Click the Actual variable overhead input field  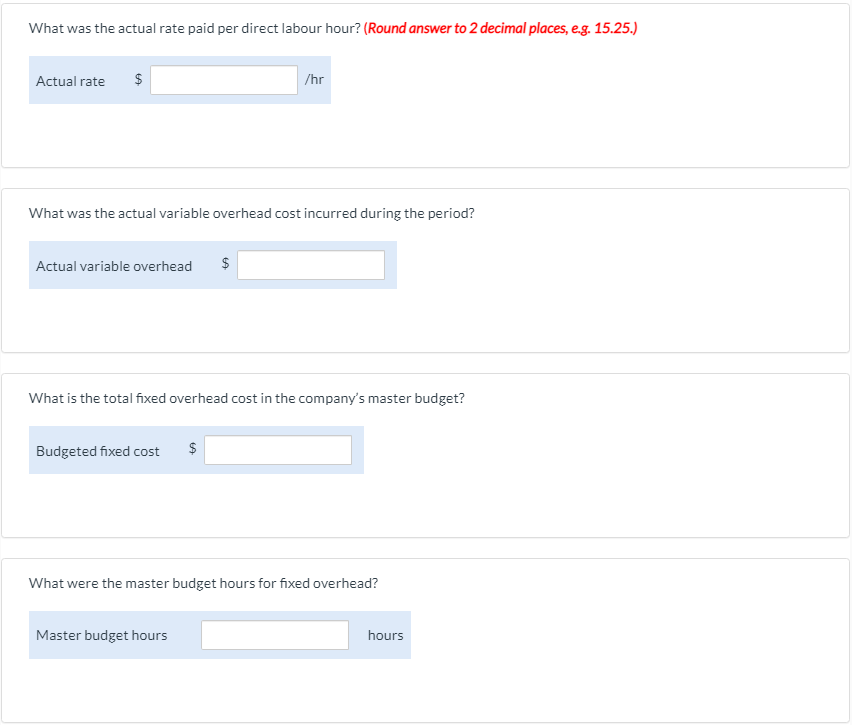point(311,265)
